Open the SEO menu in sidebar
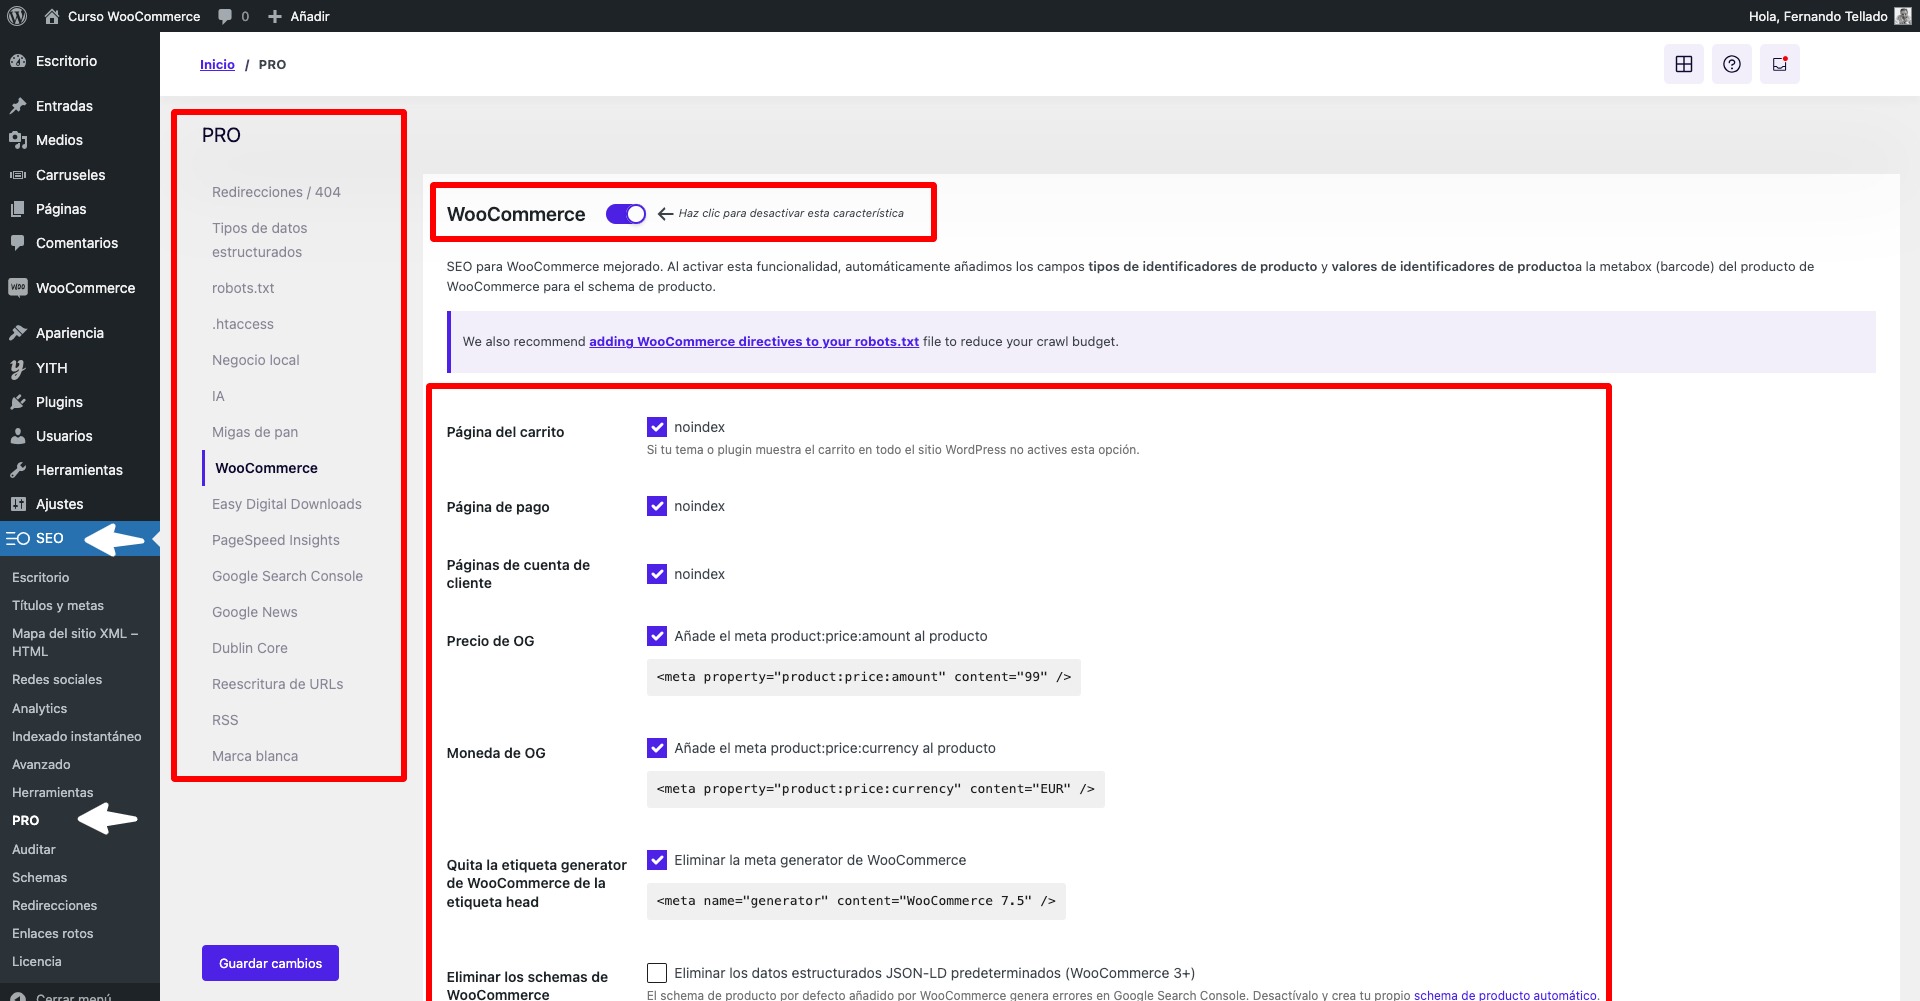This screenshot has width=1920, height=1001. click(50, 538)
